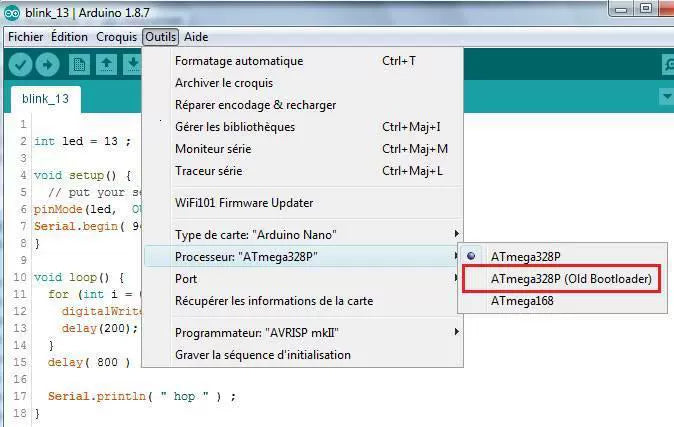Open the Édition menu
The height and width of the screenshot is (427, 674).
69,37
